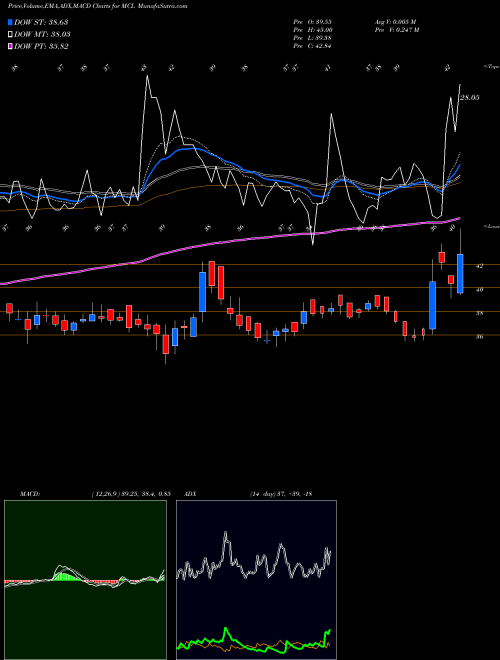The width and height of the screenshot is (500, 660).
Task: Click the white DOW MT legend swatch
Action: (x=10, y=35)
